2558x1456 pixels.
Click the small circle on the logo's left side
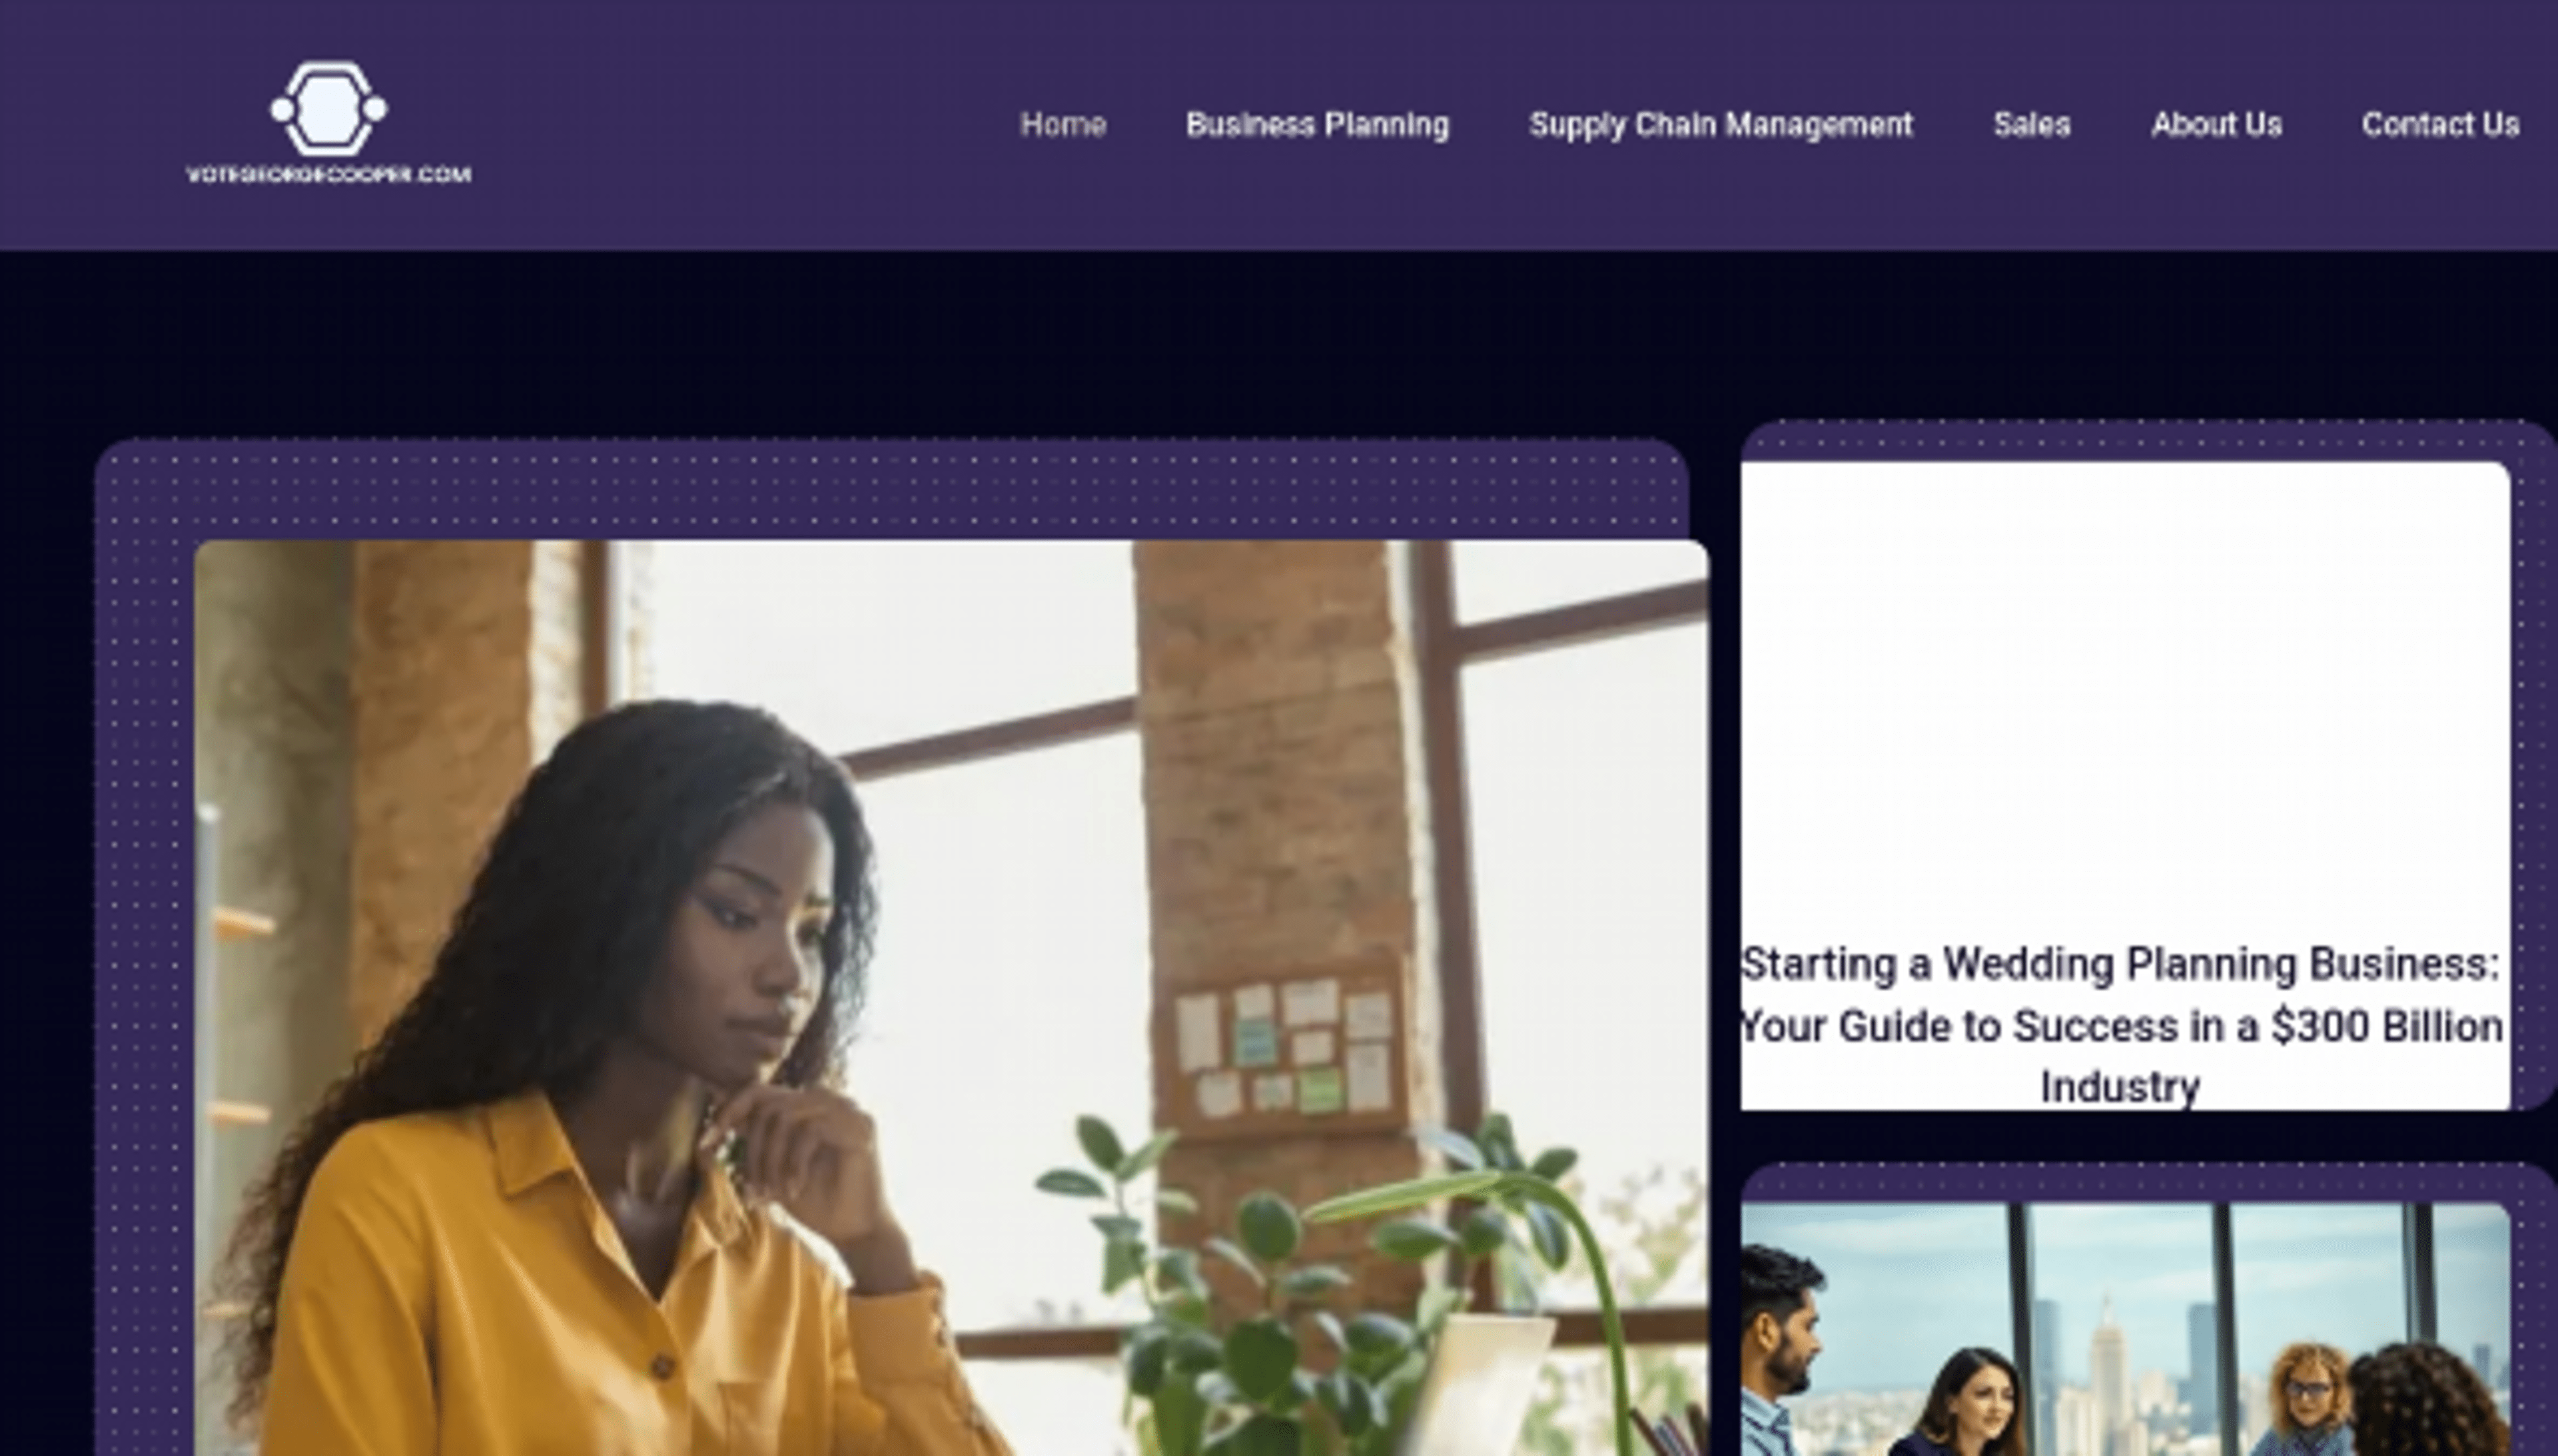(x=282, y=109)
